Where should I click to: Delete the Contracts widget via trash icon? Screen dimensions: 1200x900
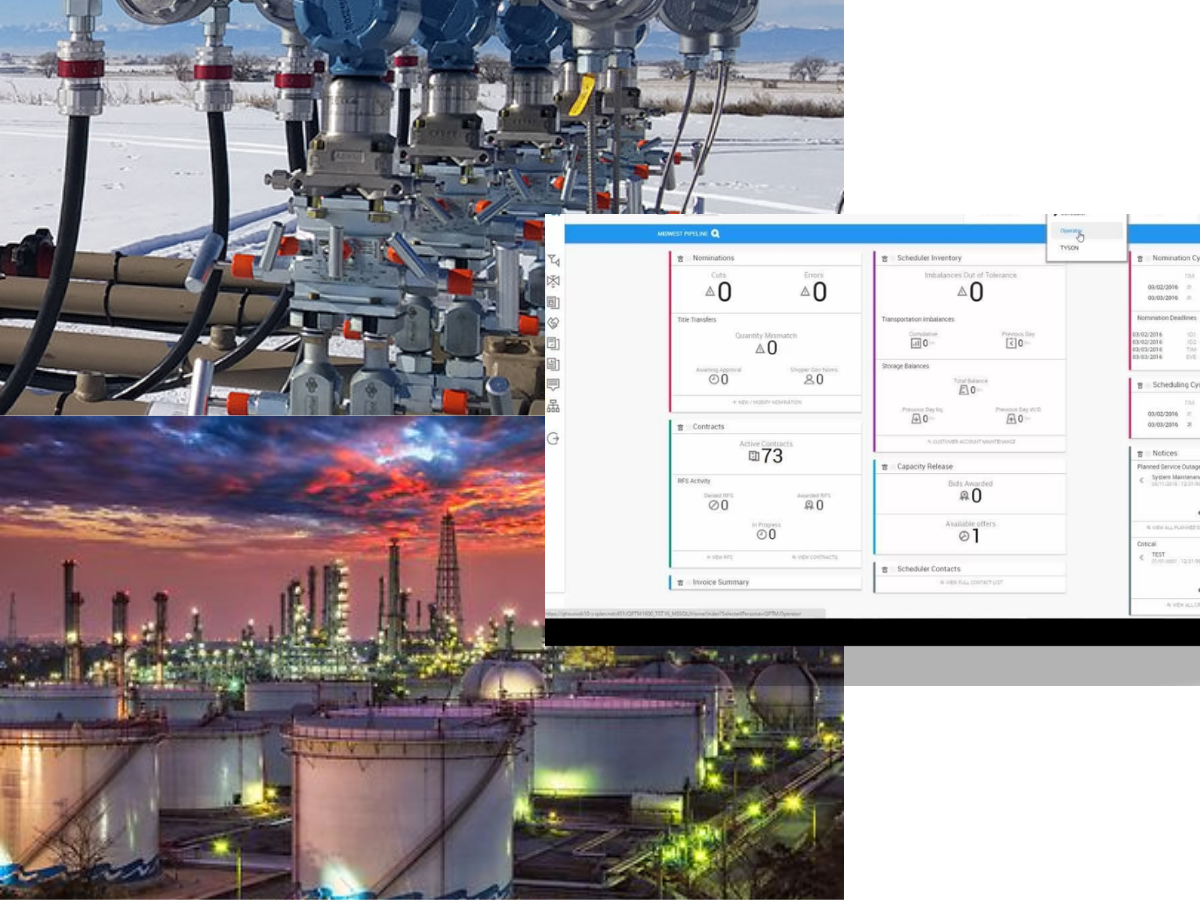point(680,427)
